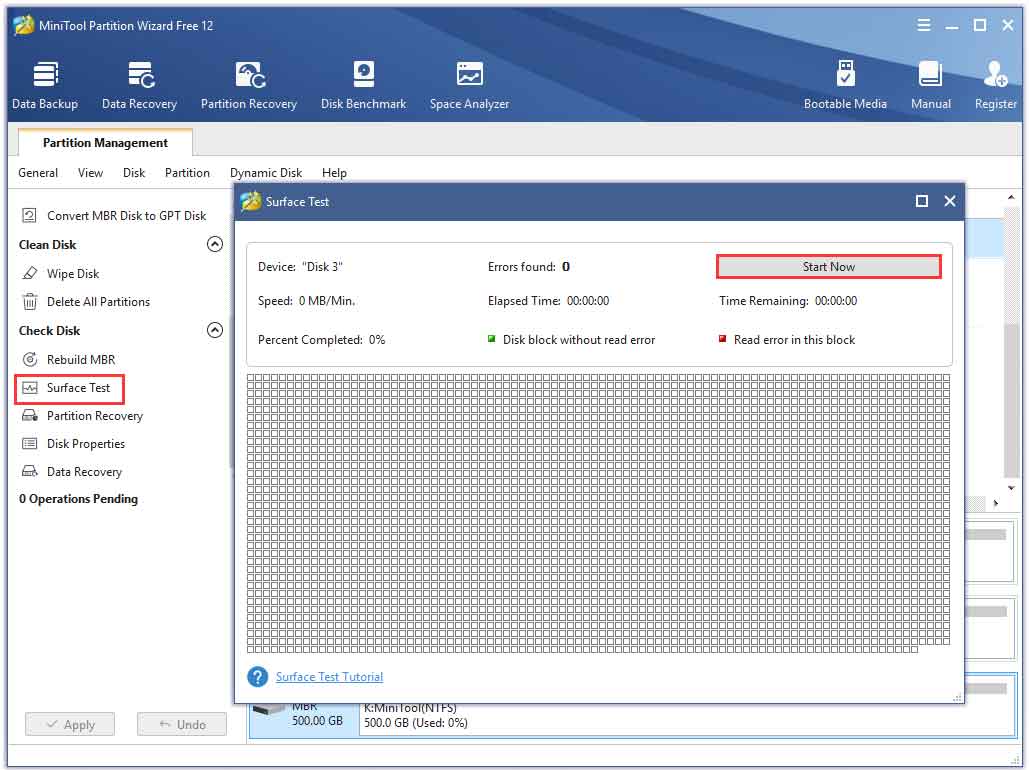Image resolution: width=1029 pixels, height=770 pixels.
Task: Open the Space Analyzer
Action: click(x=469, y=85)
